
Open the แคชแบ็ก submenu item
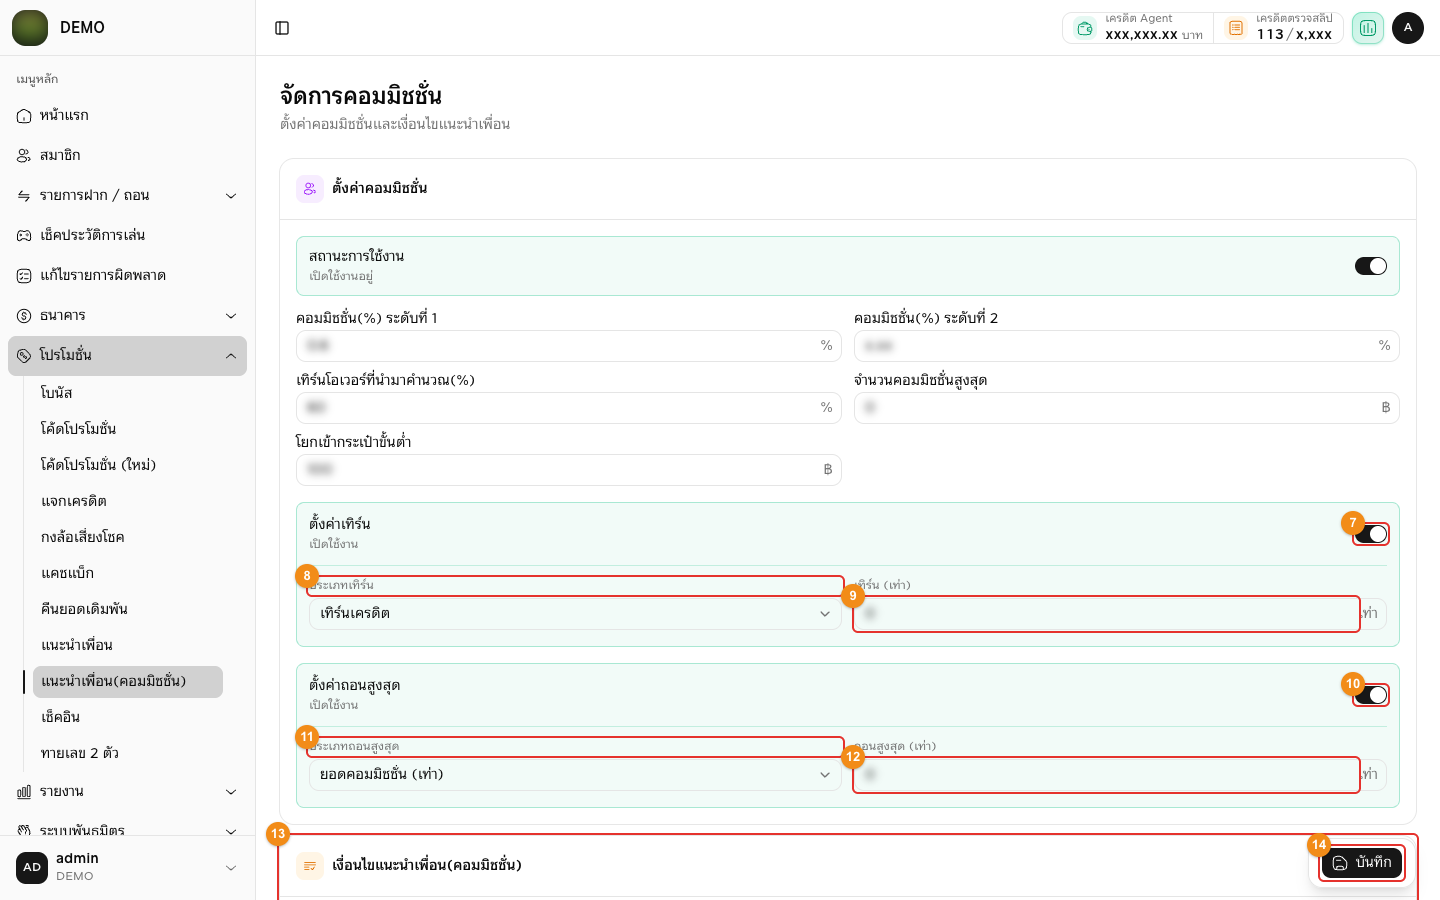pos(128,573)
